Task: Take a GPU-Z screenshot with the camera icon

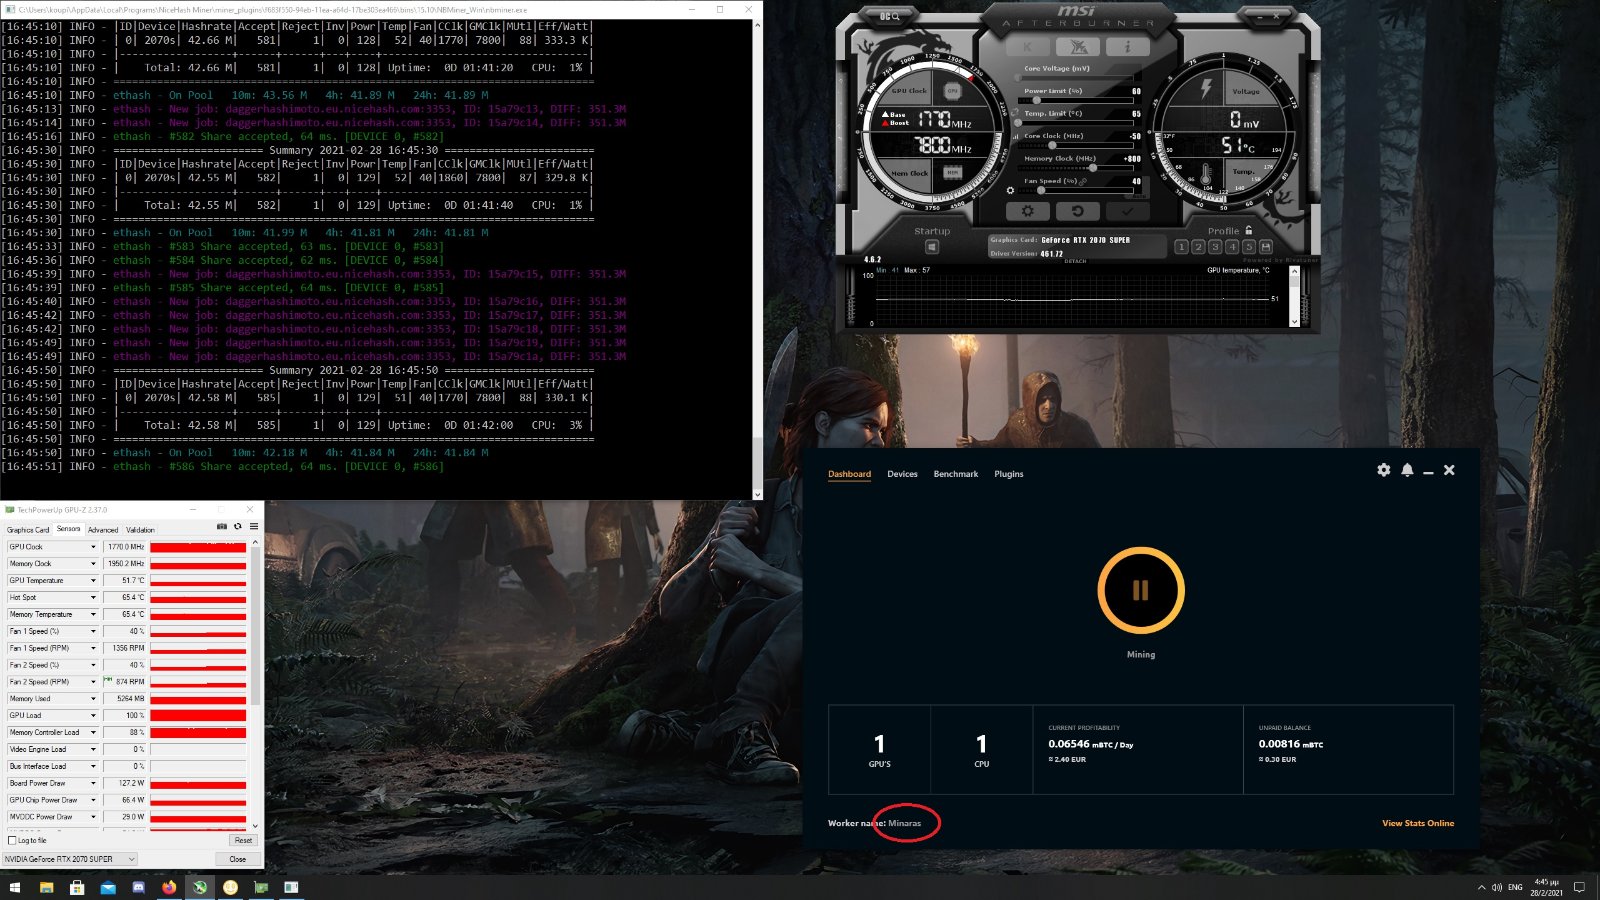Action: coord(222,526)
